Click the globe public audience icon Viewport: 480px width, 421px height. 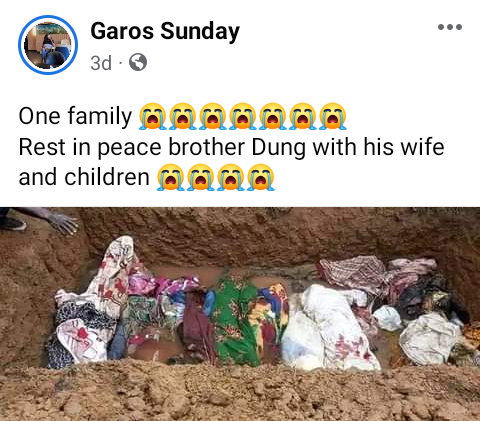[138, 62]
